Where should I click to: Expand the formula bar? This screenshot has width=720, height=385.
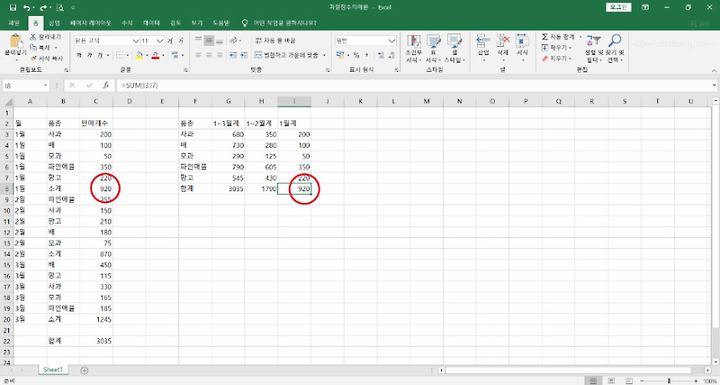[714, 85]
